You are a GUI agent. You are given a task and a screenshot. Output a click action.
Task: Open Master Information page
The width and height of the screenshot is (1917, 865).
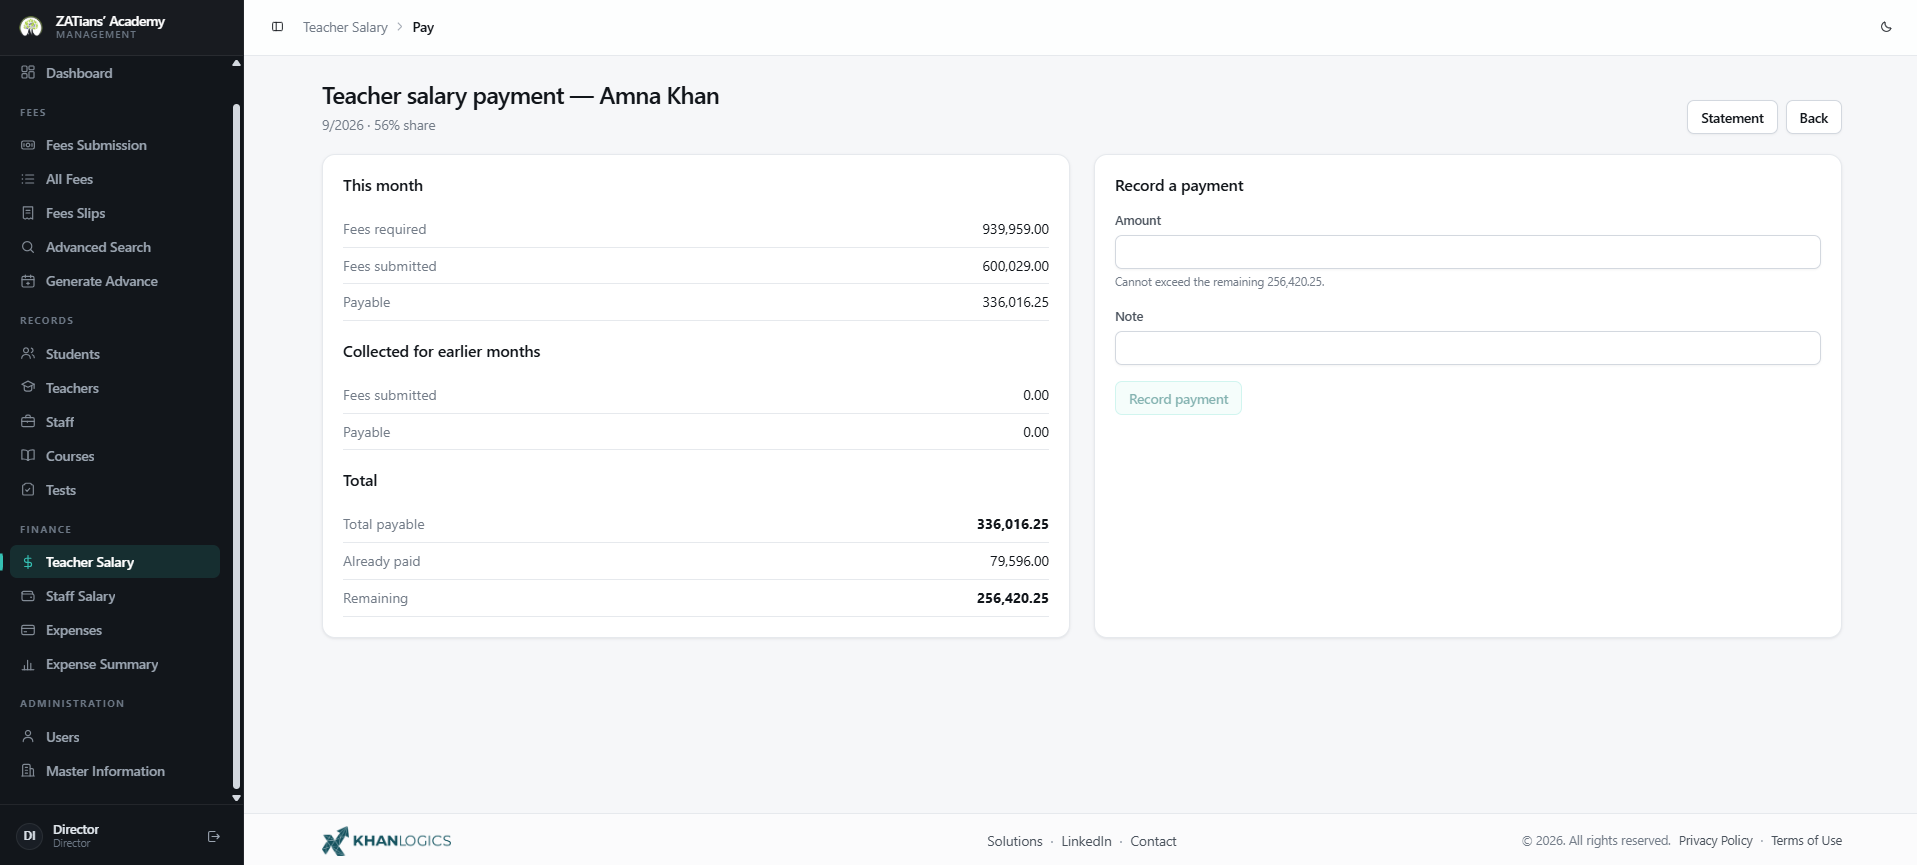pos(115,771)
